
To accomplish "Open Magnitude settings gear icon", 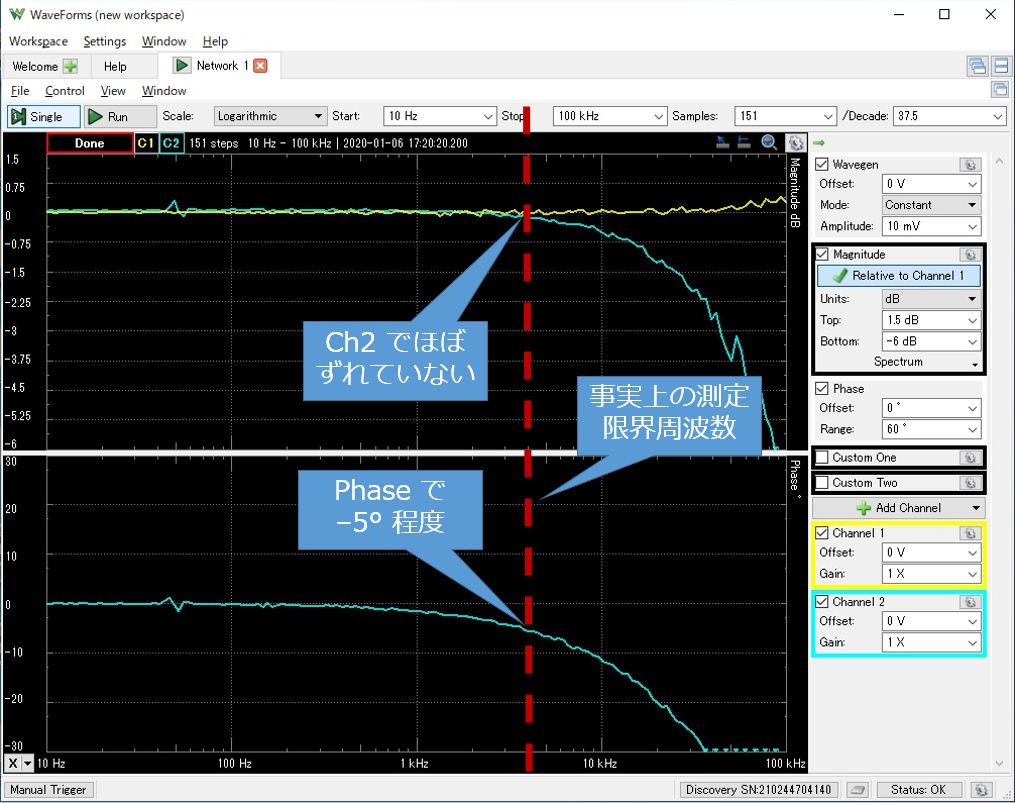I will coord(968,255).
